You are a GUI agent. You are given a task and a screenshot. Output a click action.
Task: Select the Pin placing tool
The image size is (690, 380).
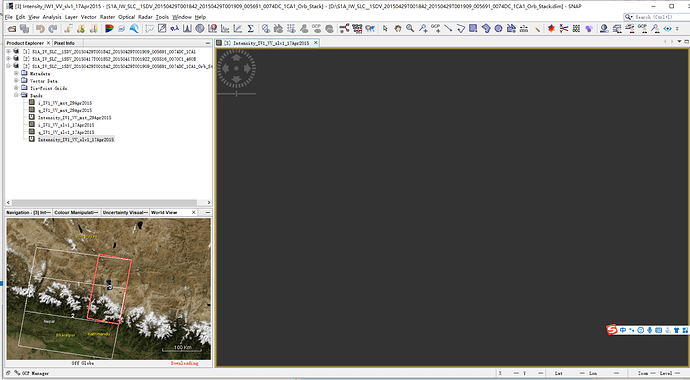click(x=423, y=29)
